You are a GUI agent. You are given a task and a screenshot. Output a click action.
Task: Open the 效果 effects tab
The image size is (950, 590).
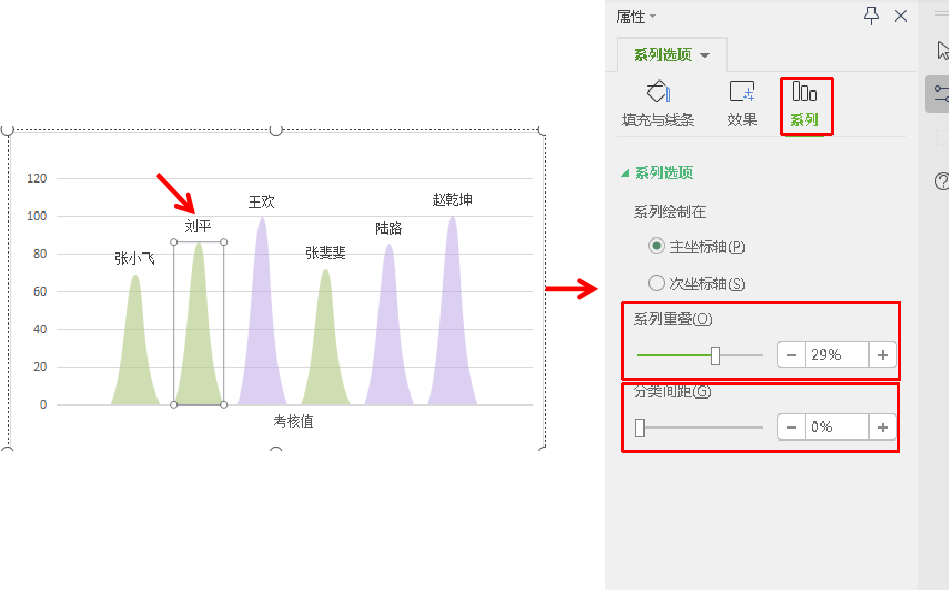coord(742,104)
